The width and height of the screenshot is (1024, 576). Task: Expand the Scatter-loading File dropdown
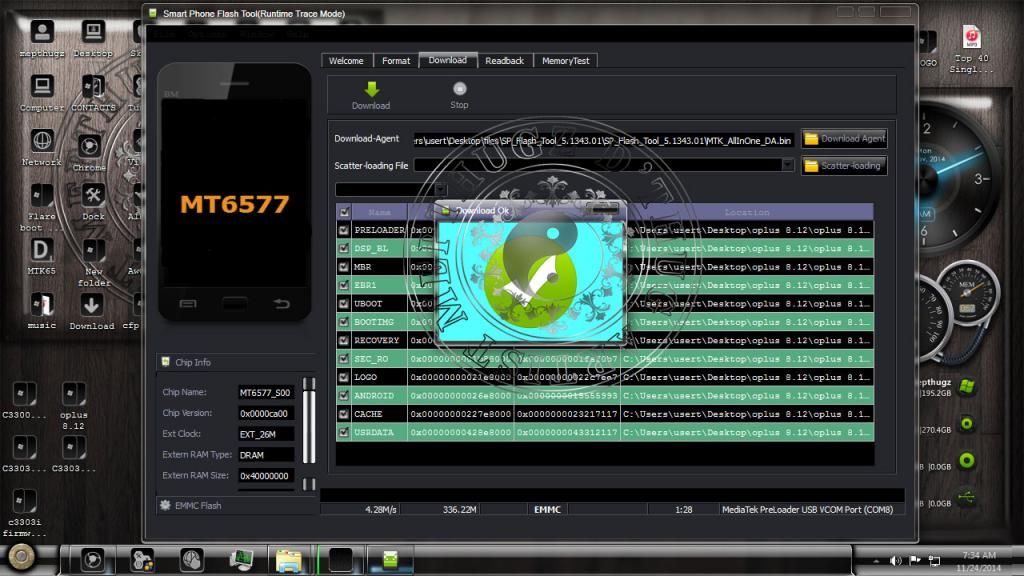[x=788, y=166]
